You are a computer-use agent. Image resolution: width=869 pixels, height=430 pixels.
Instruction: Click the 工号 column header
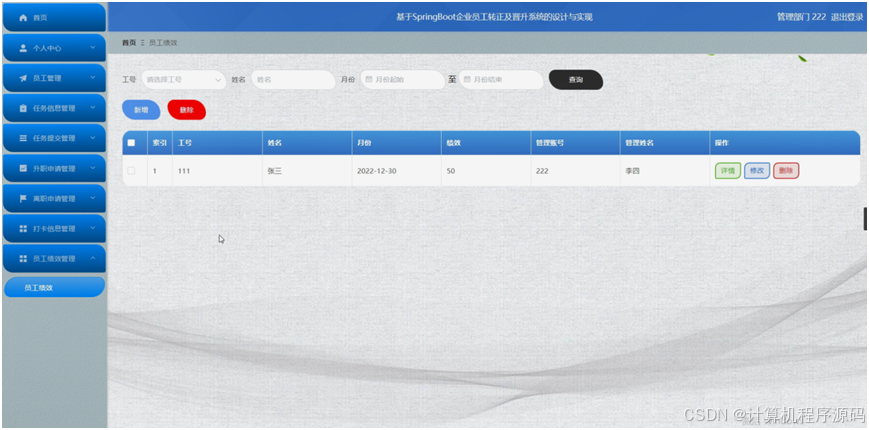217,143
